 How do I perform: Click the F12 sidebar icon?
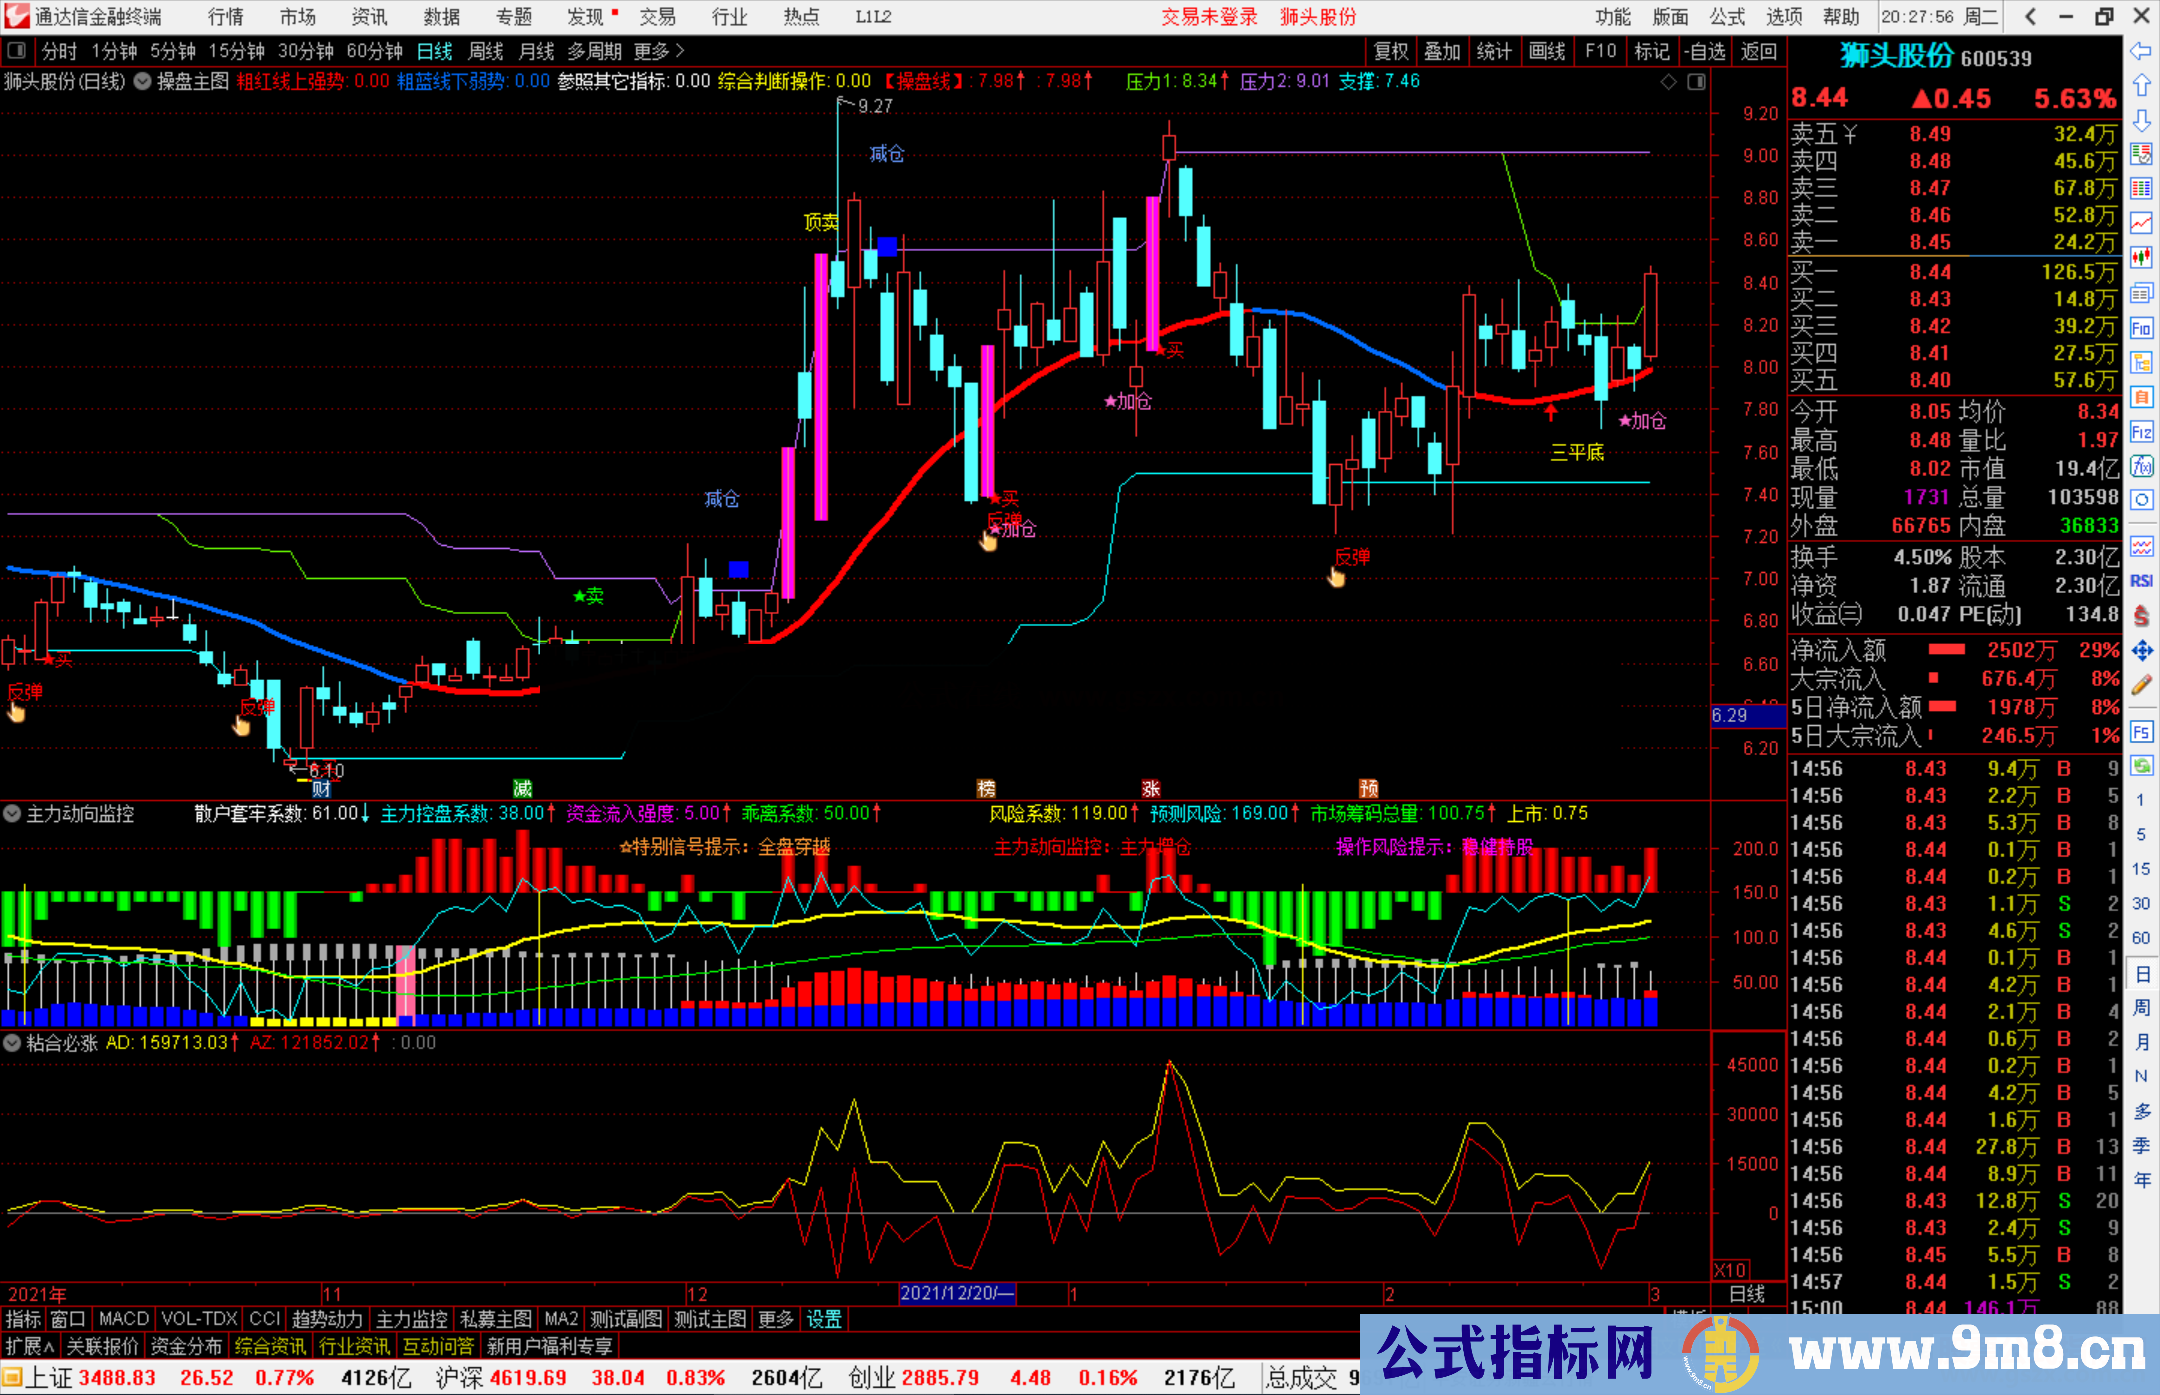(x=2141, y=432)
